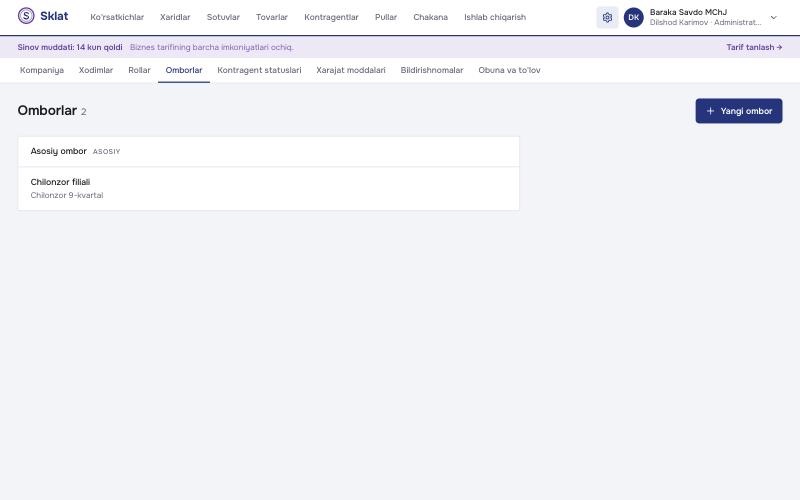This screenshot has height=500, width=800.
Task: Click the Omborlar page heading
Action: (47, 110)
